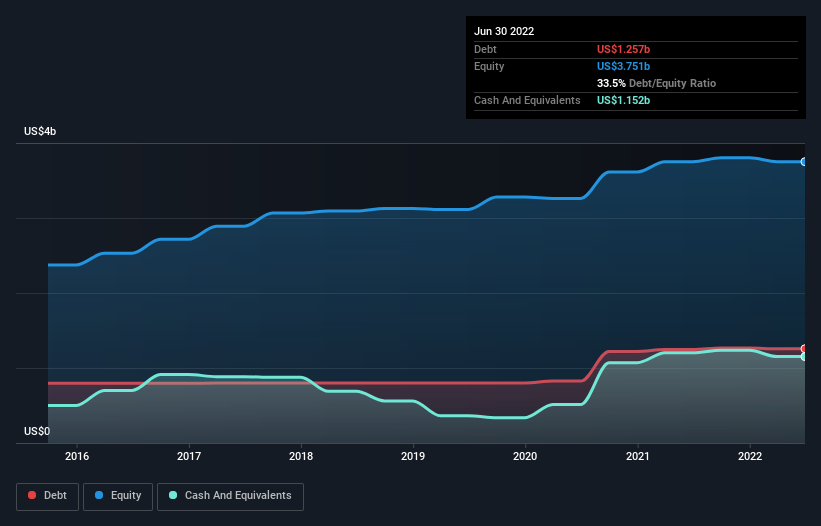This screenshot has height=526, width=821.
Task: Click the 2017 x-axis label
Action: tap(189, 456)
